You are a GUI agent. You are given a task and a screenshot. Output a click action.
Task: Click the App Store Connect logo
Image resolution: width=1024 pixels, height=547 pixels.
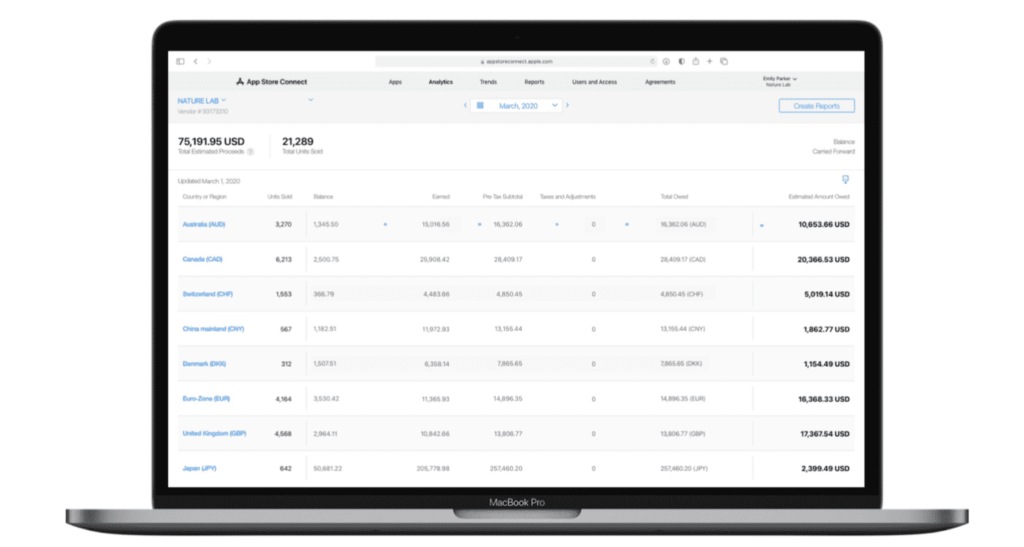[x=272, y=82]
